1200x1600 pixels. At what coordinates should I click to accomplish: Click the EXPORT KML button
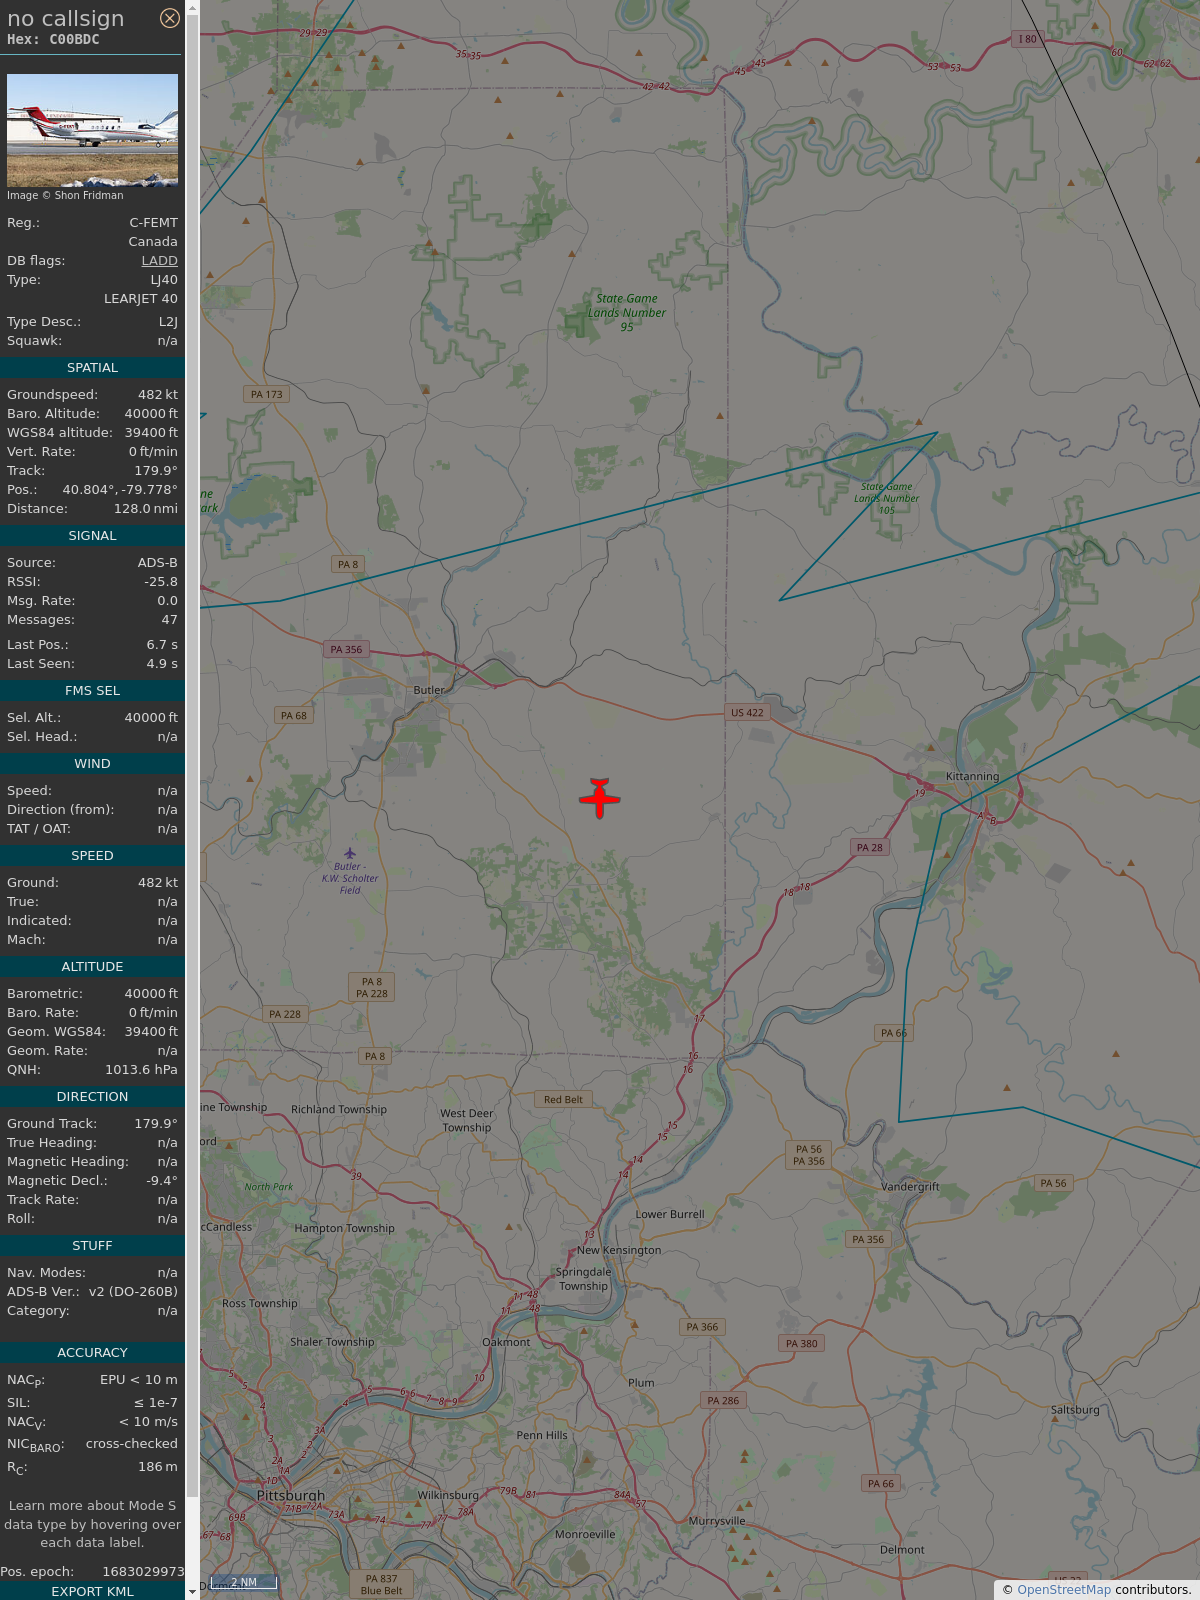click(92, 1591)
